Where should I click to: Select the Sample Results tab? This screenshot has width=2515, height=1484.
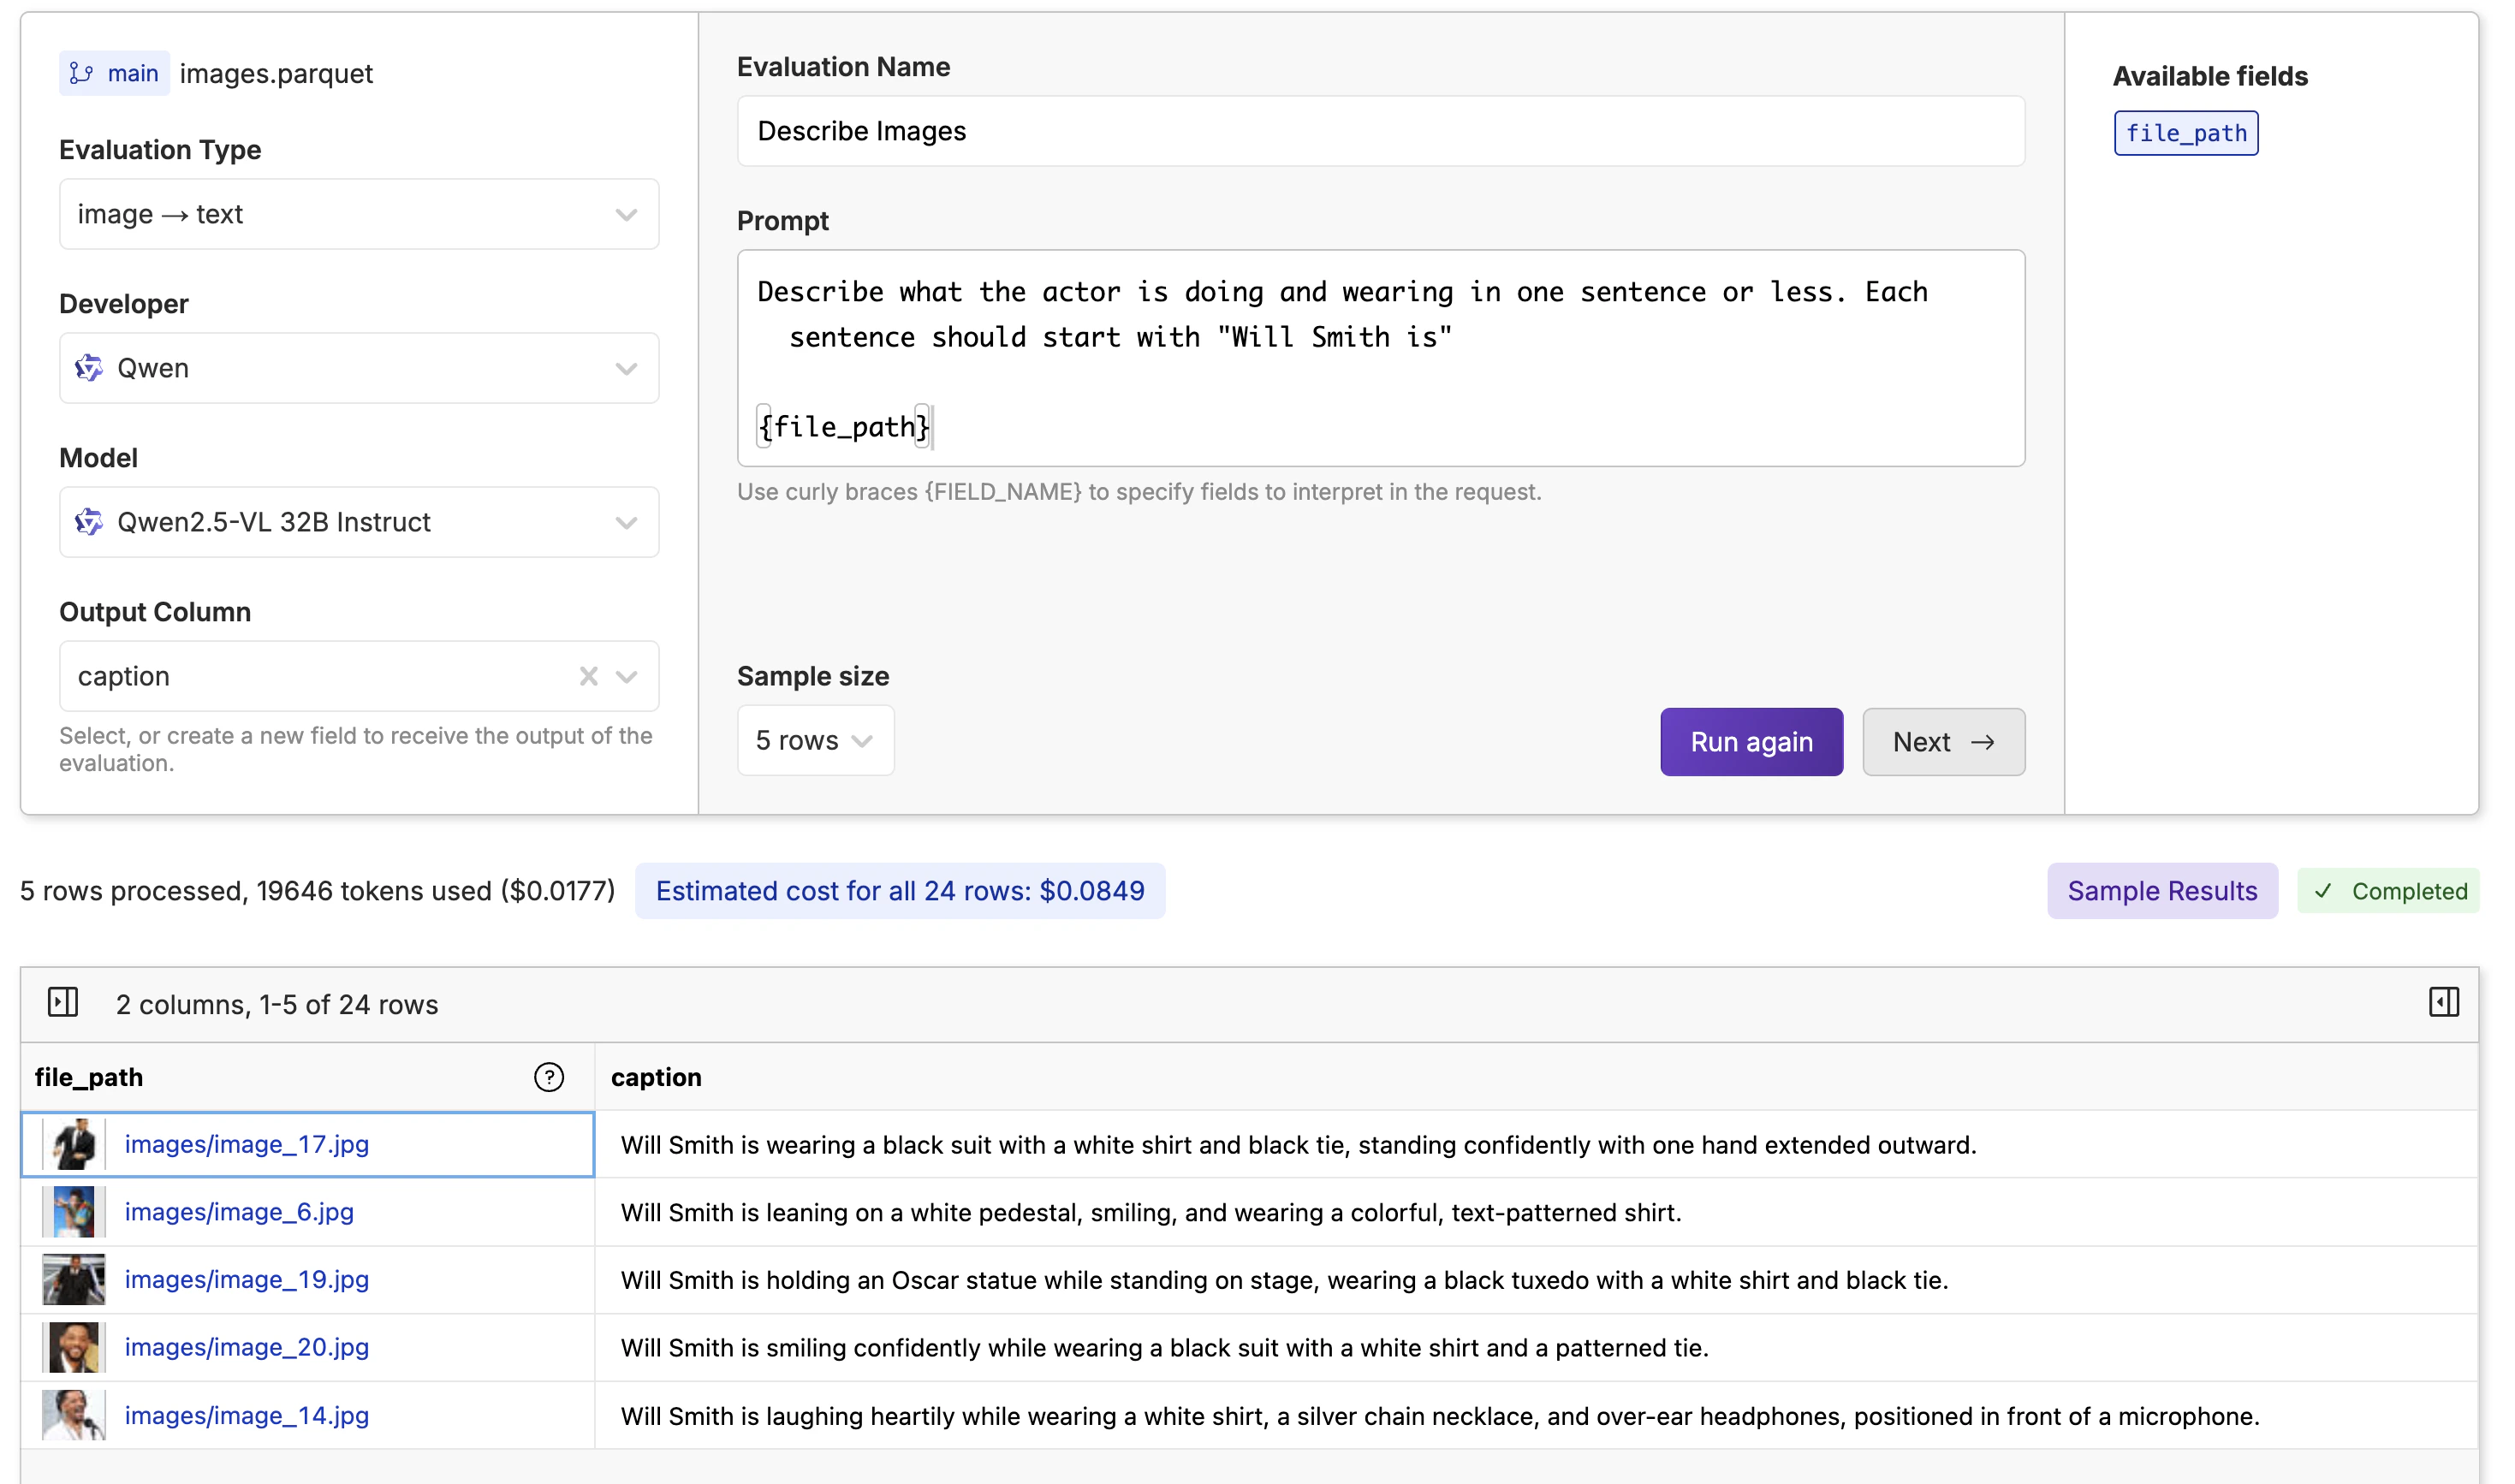pos(2161,891)
